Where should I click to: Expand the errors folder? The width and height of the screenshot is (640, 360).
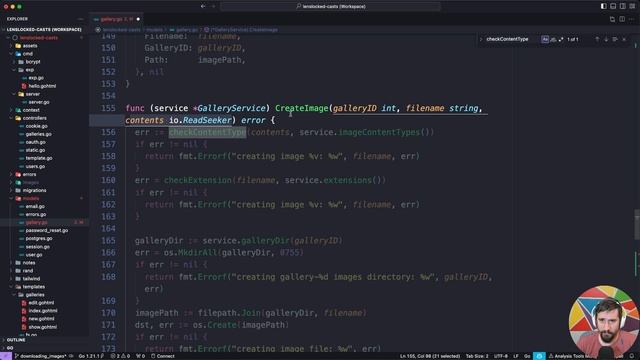pos(29,174)
